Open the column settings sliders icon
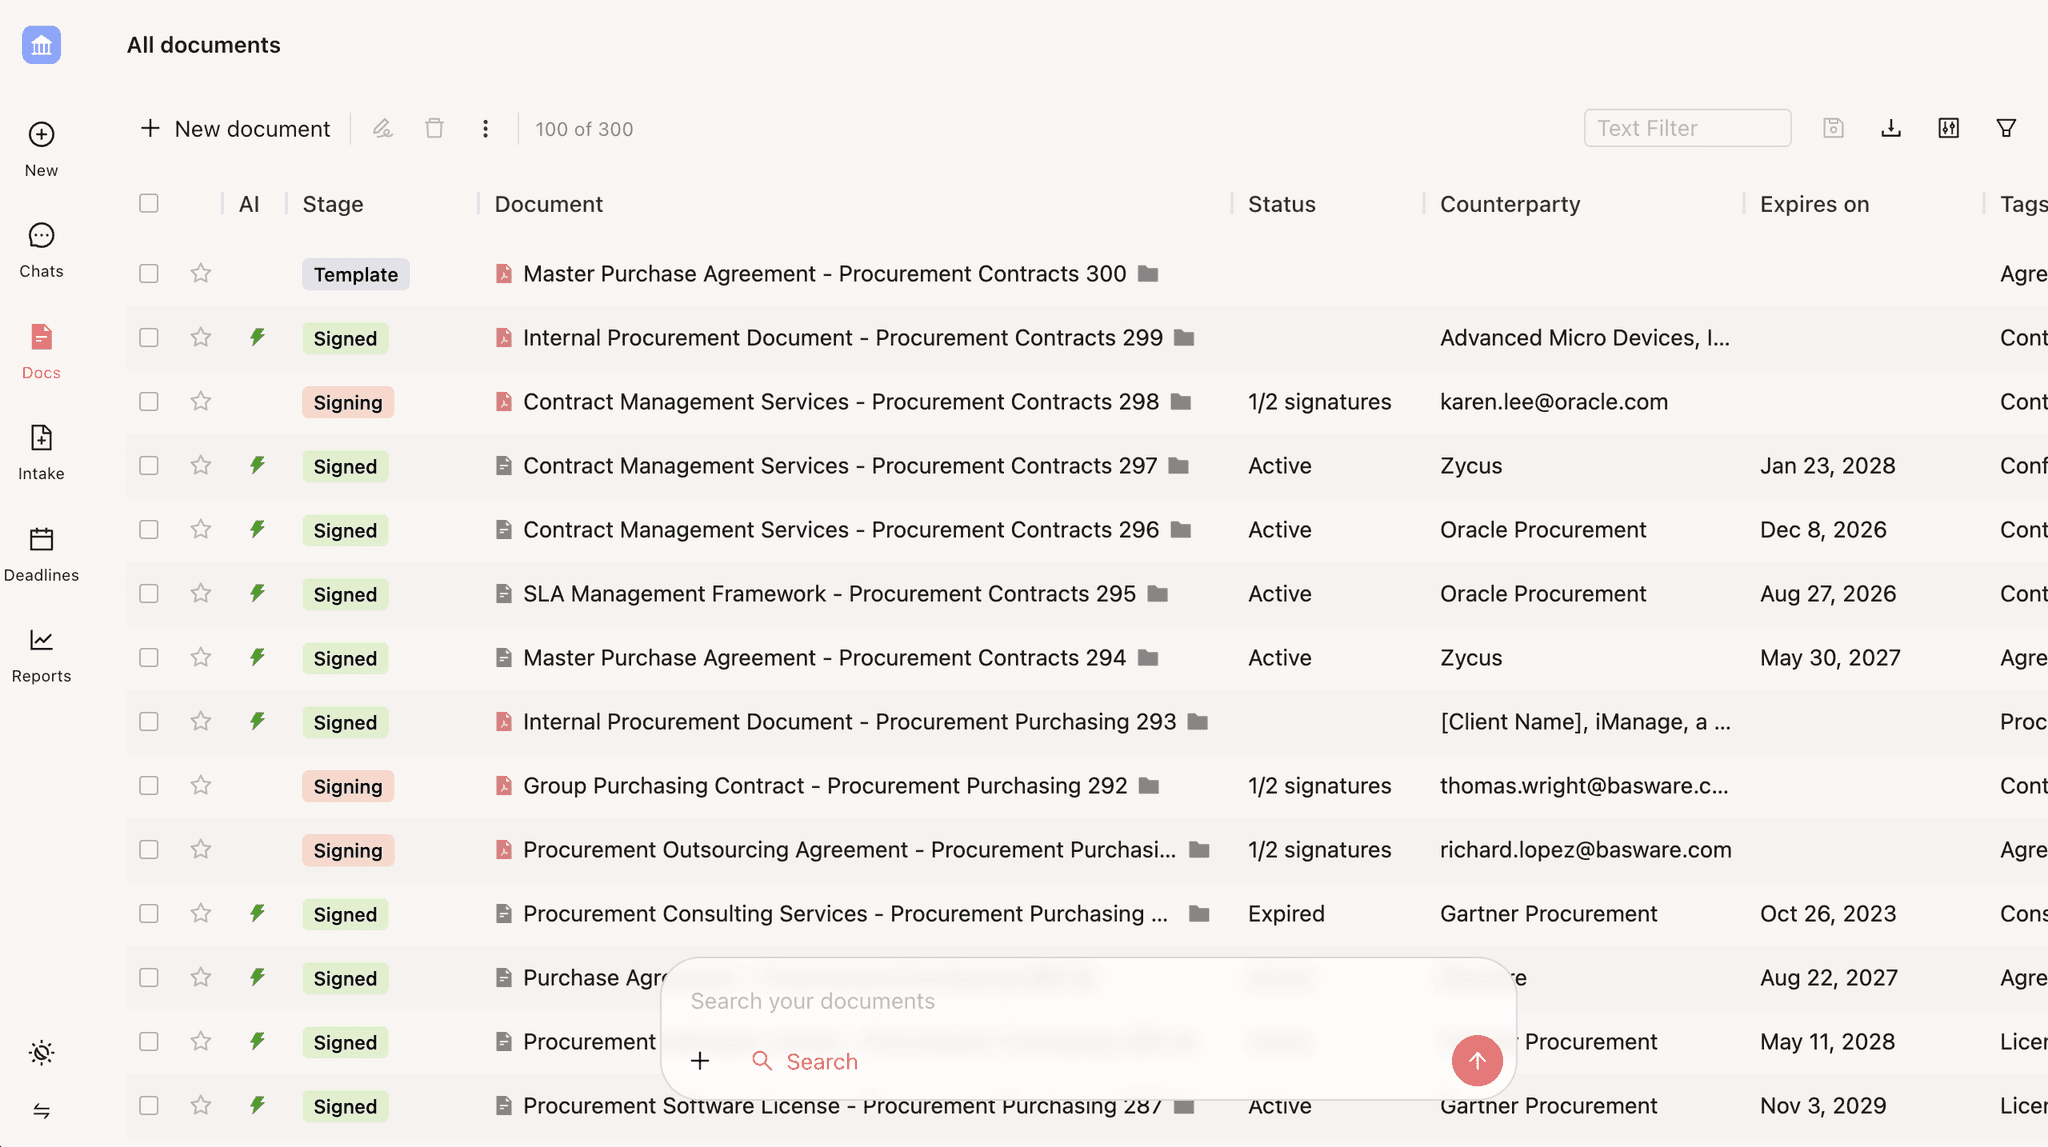The height and width of the screenshot is (1147, 2048). [1948, 128]
